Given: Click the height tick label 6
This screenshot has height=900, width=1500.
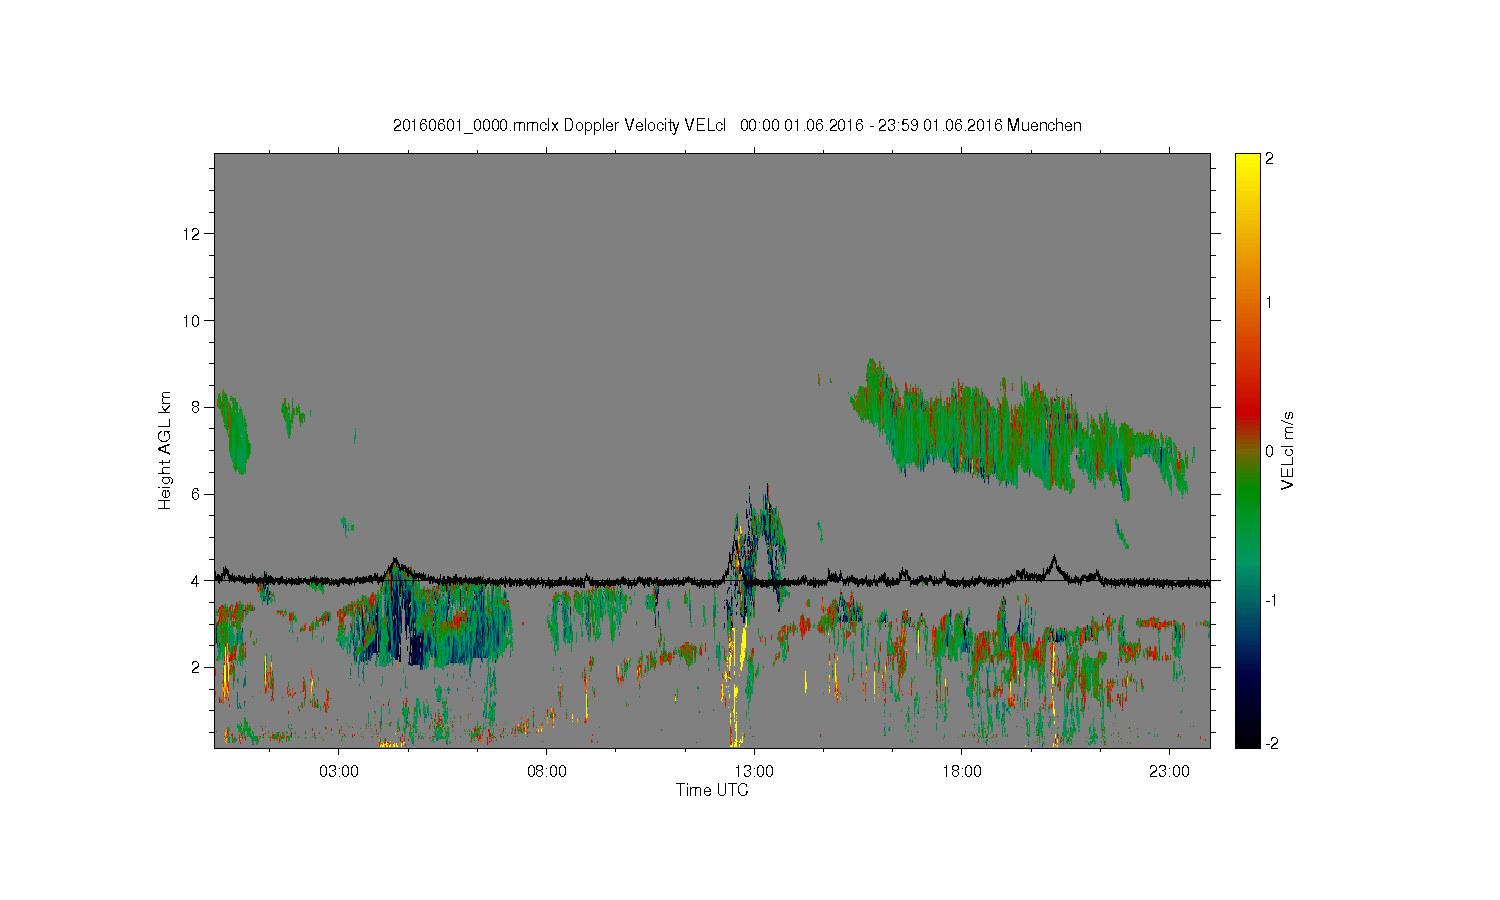Looking at the screenshot, I should 197,494.
